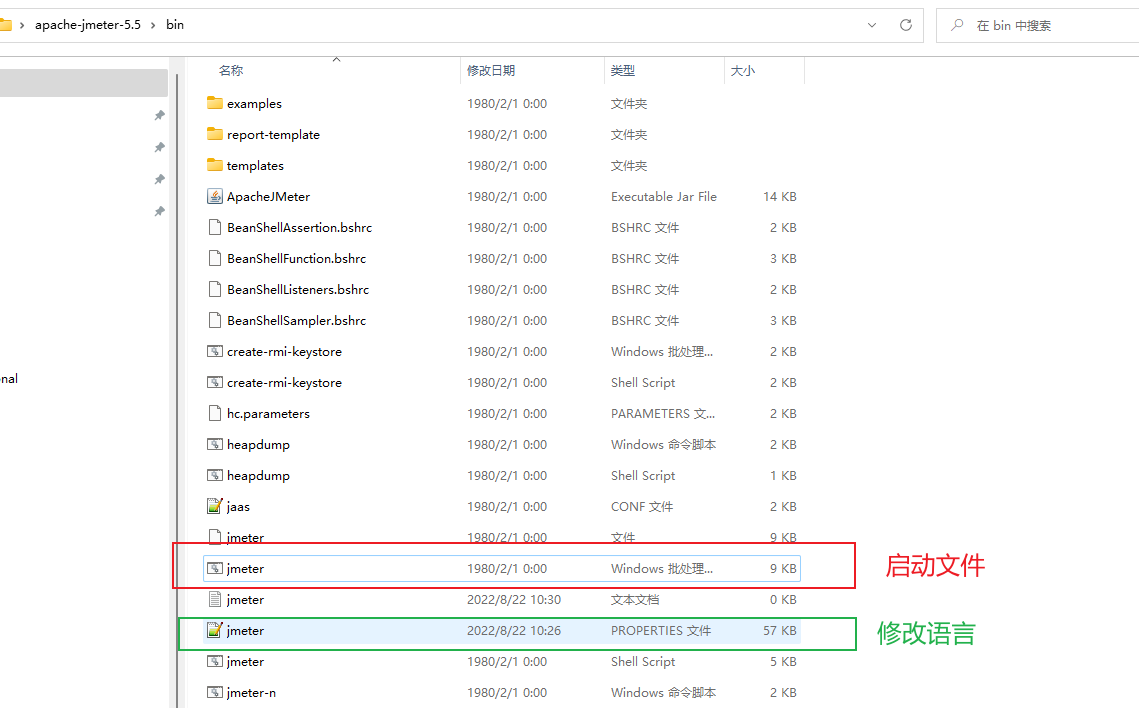Click the Executable Jar File type cell
The height and width of the screenshot is (708, 1139).
point(664,197)
